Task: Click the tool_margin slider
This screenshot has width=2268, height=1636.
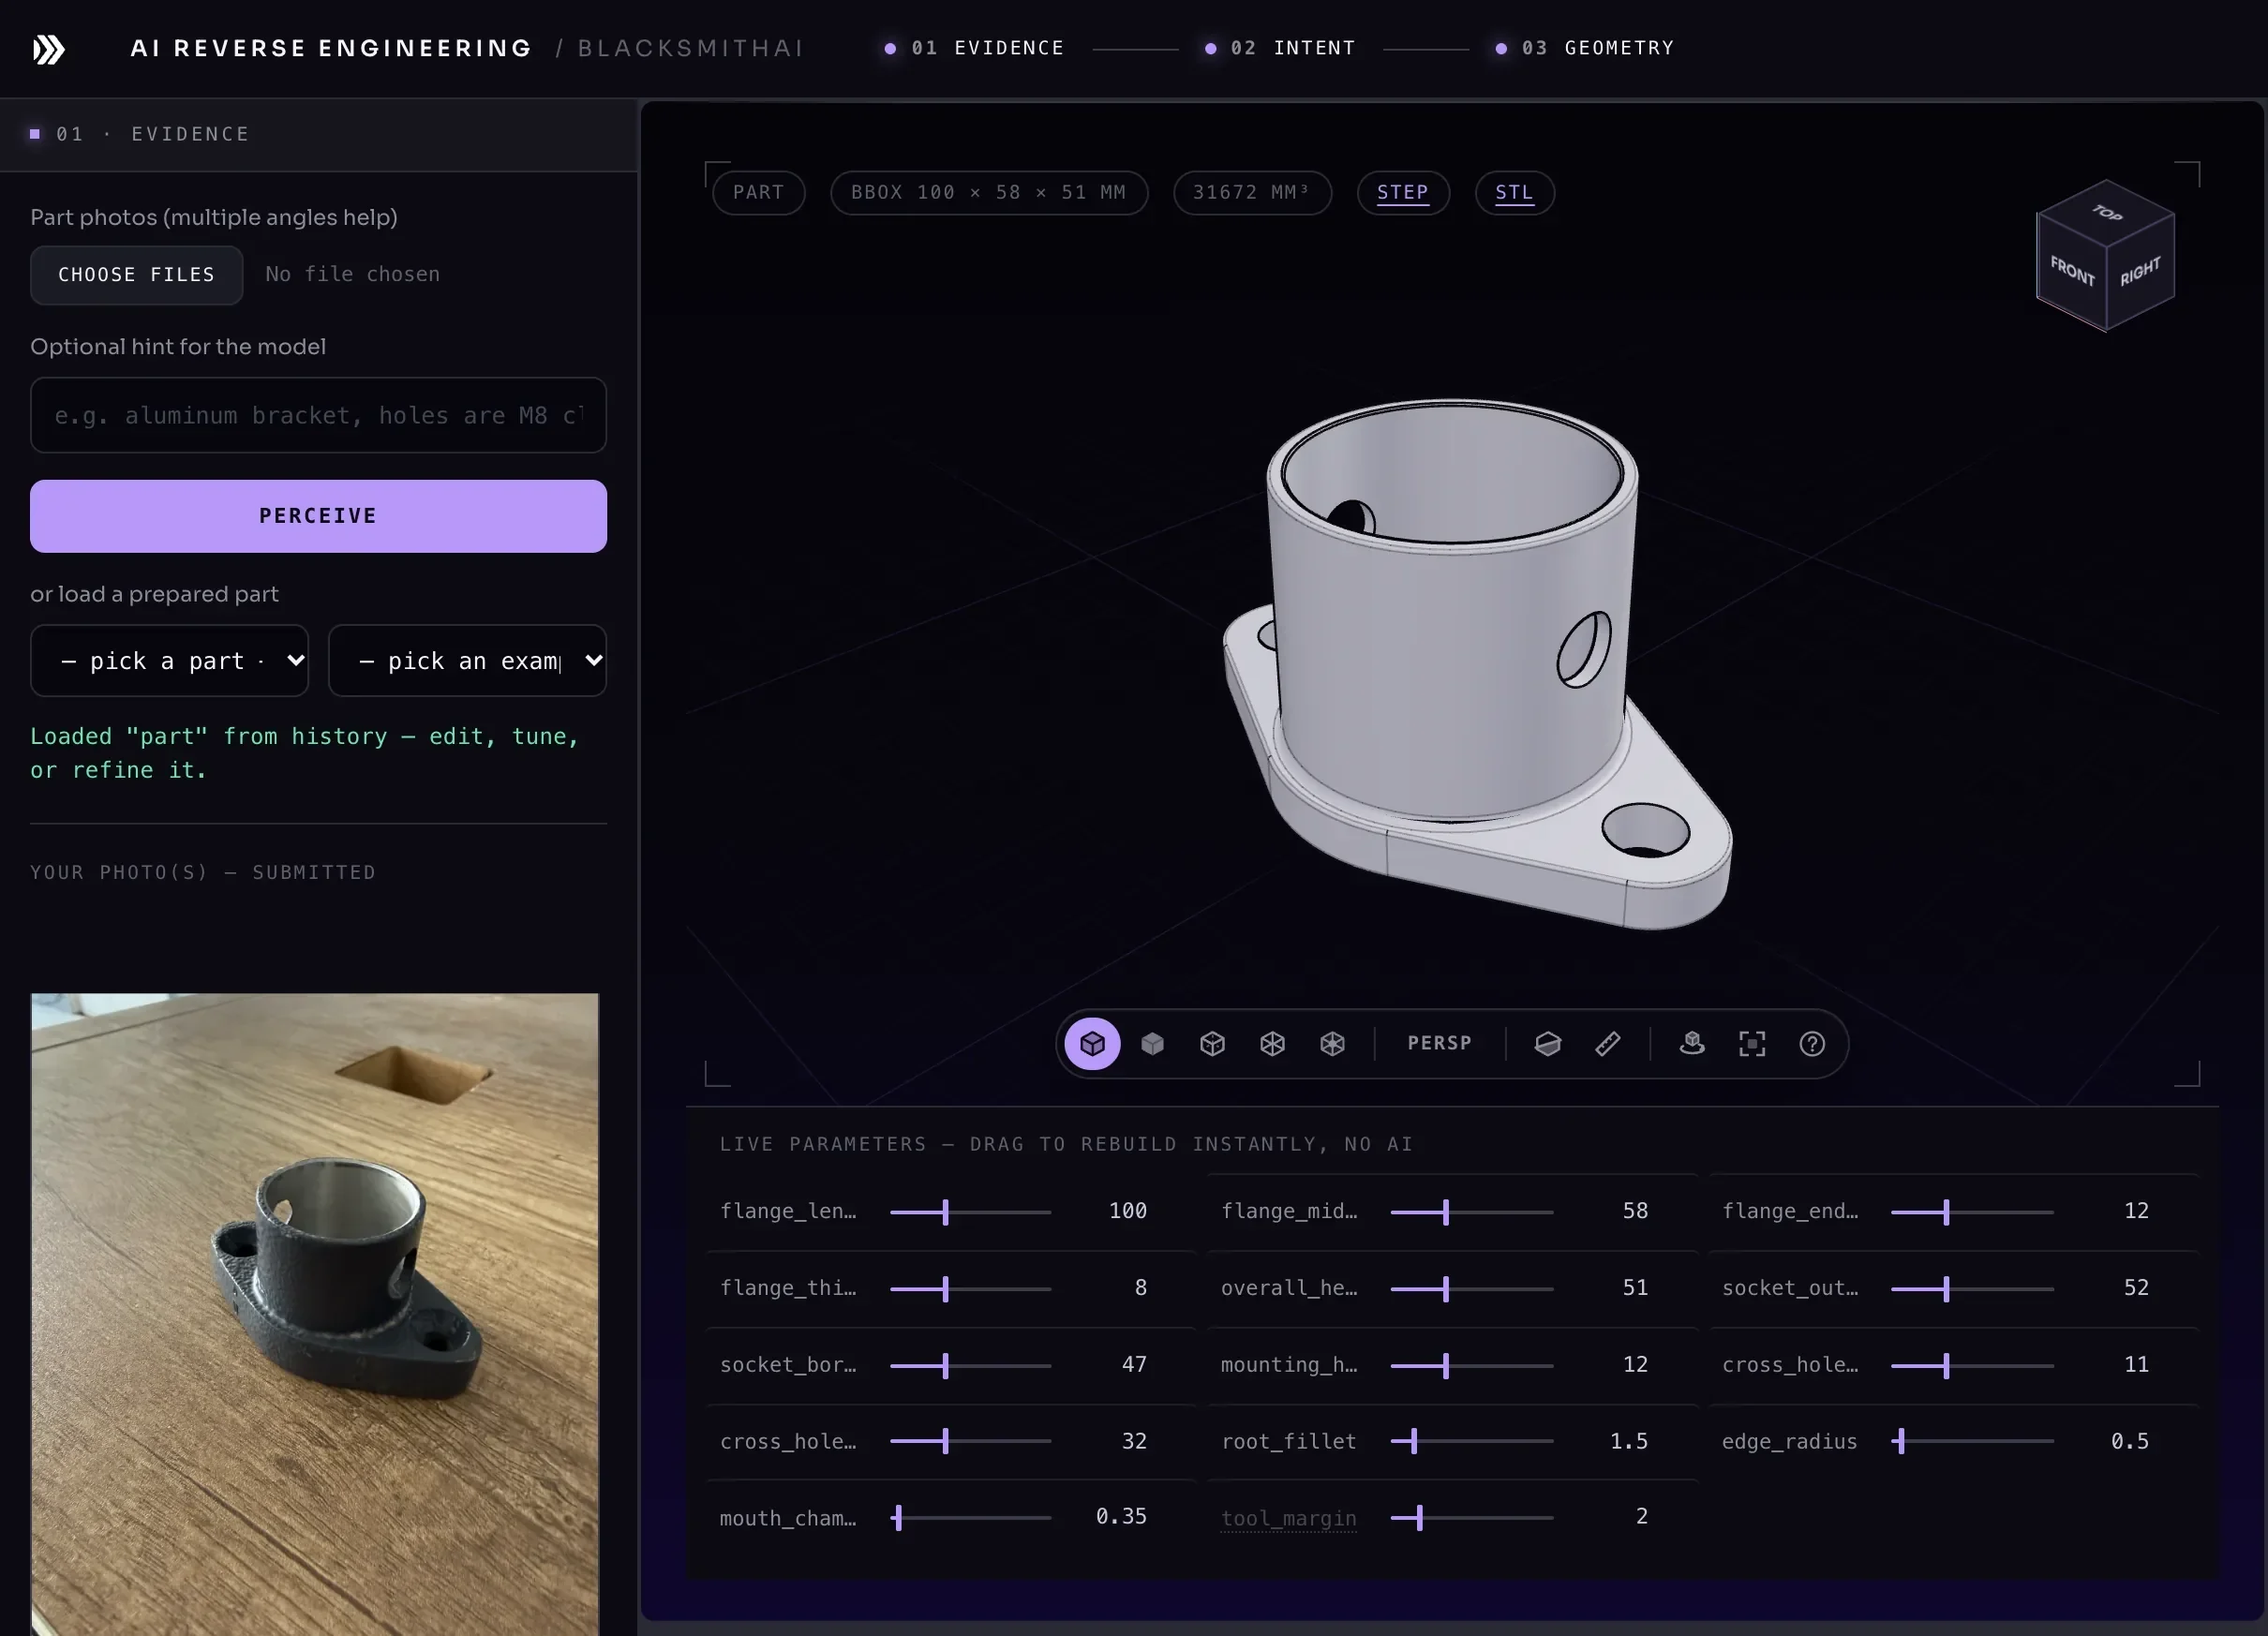Action: point(1471,1517)
